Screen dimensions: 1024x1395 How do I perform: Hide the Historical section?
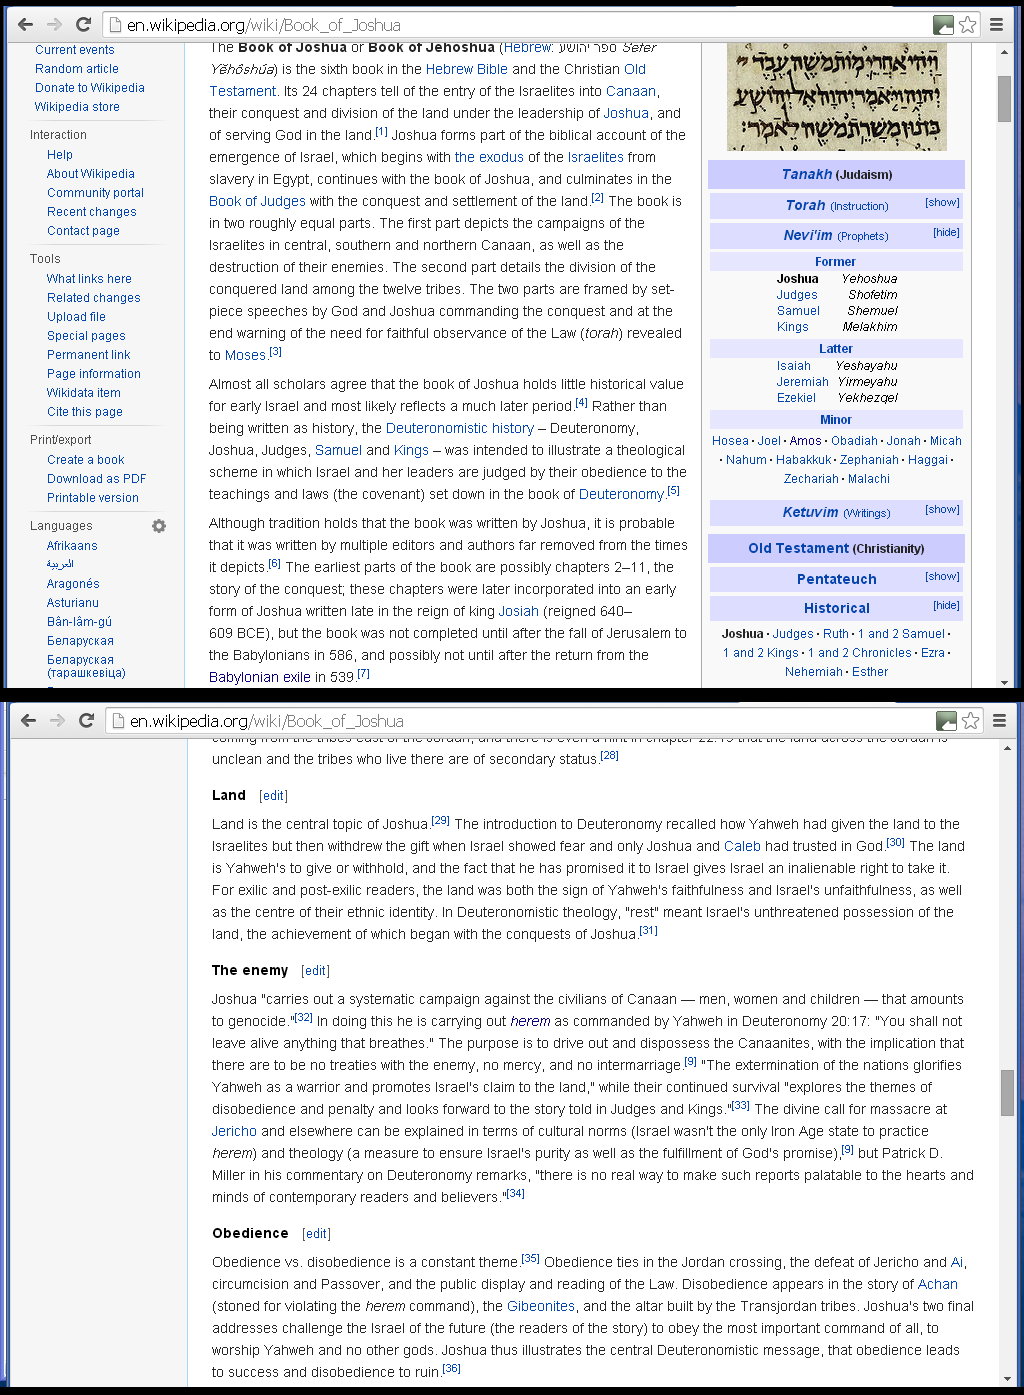coord(946,606)
